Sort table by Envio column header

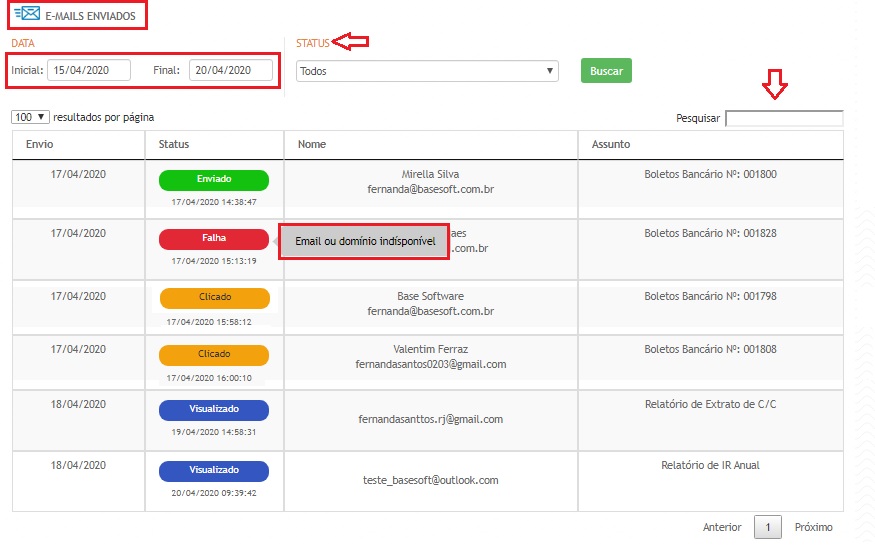40,144
